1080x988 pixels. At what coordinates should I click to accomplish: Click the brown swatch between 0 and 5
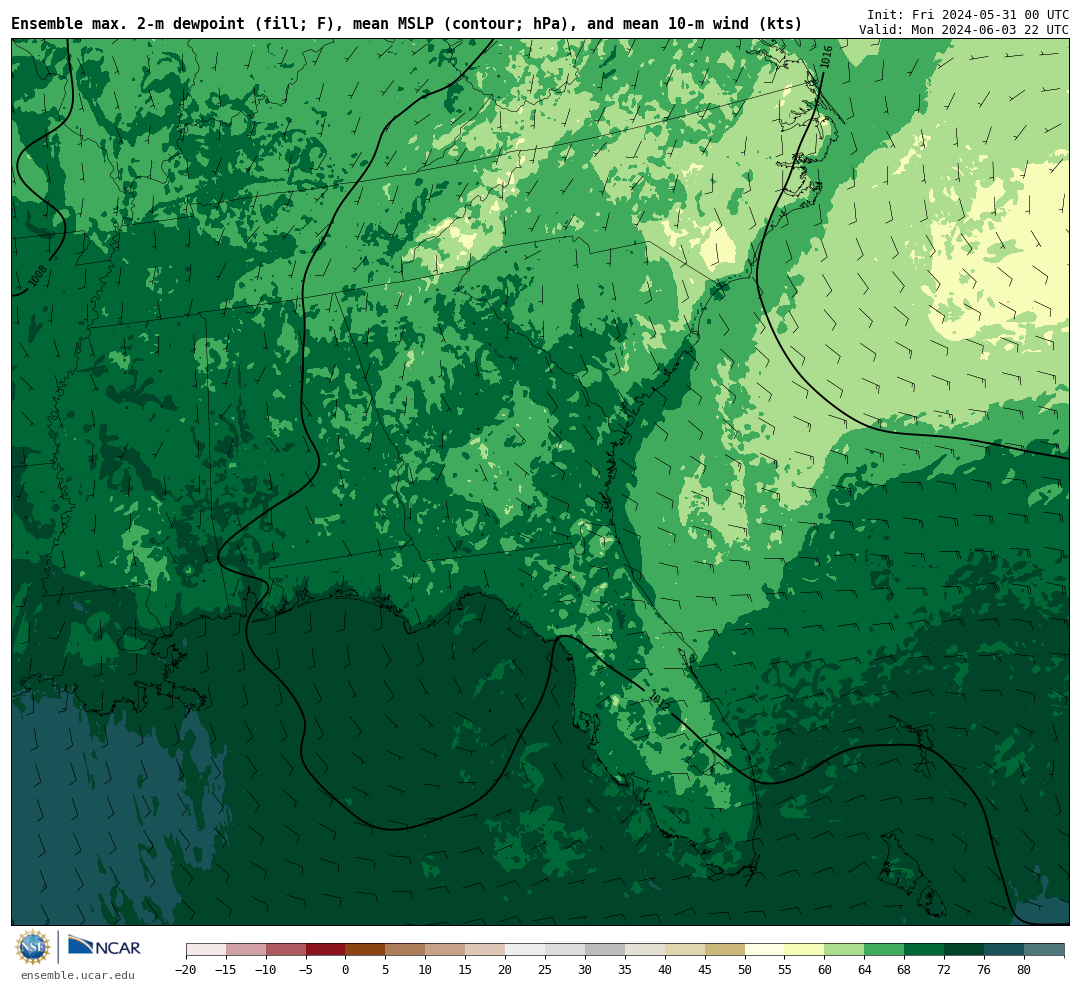[365, 950]
